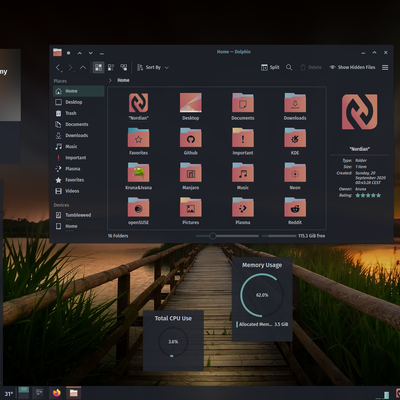
Task: Select the Music folder icon in the grid
Action: coord(243,172)
